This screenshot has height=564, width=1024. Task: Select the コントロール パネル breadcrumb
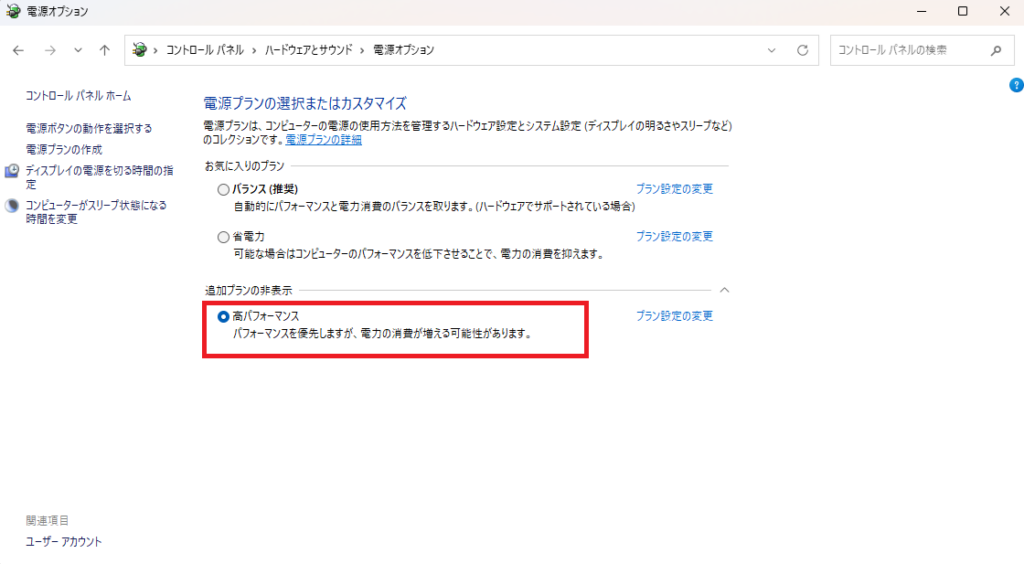(204, 50)
